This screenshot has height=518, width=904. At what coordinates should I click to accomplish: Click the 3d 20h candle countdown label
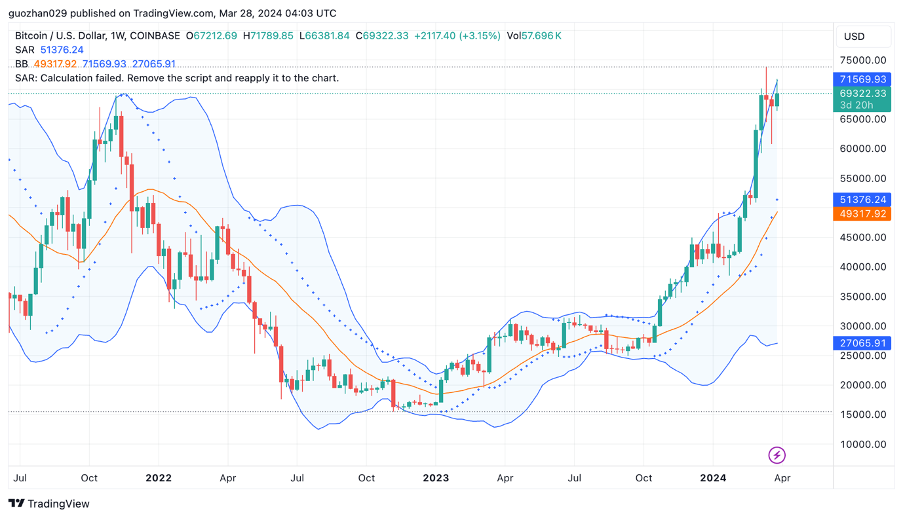point(860,105)
